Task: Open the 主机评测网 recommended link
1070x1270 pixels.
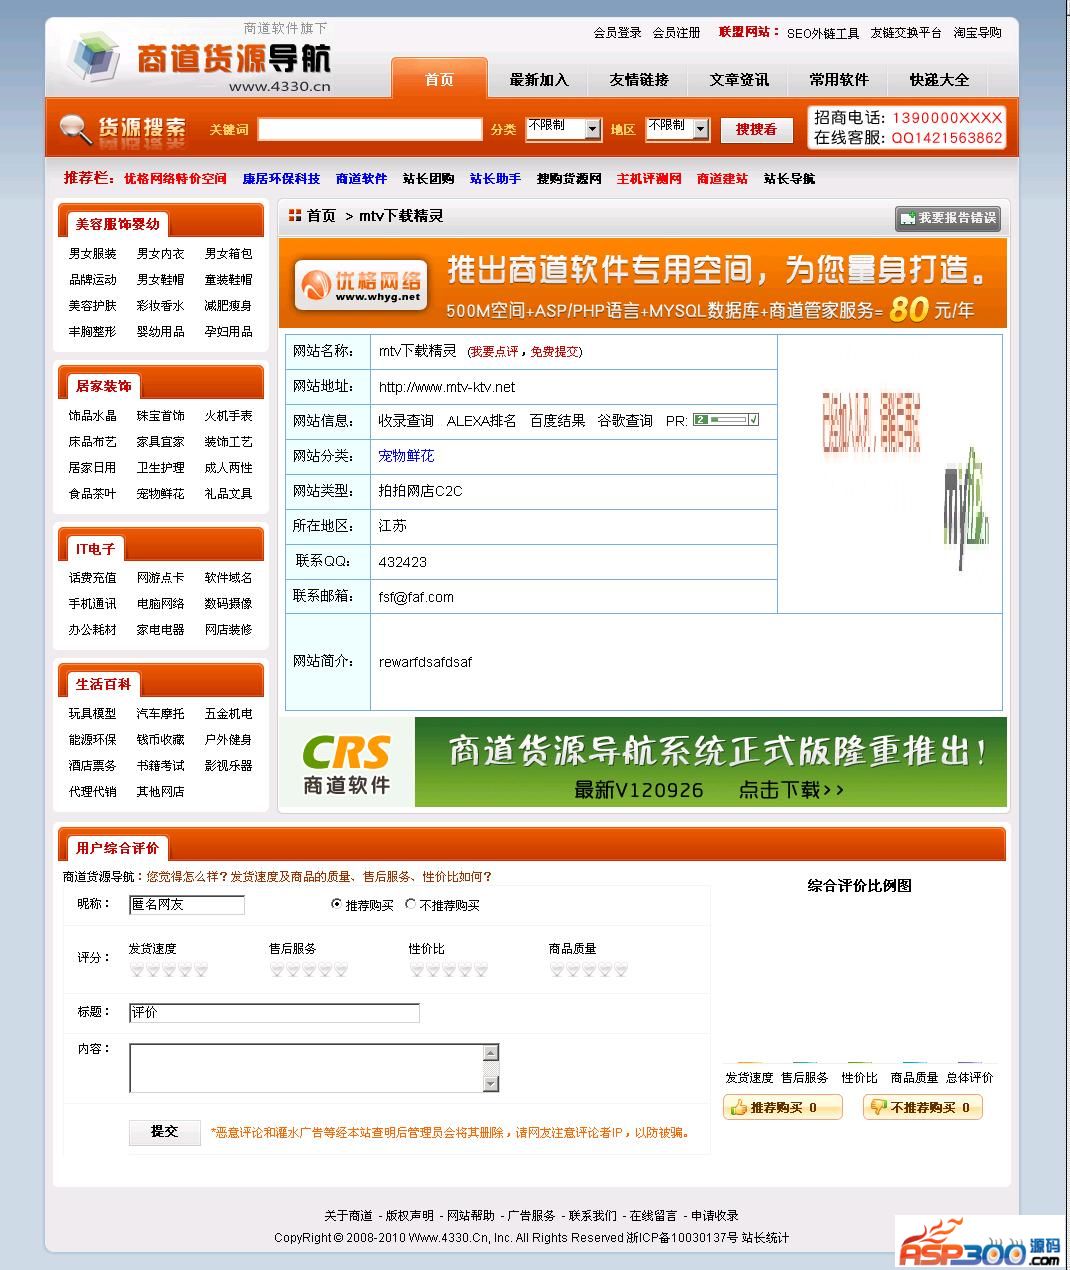Action: (x=649, y=178)
